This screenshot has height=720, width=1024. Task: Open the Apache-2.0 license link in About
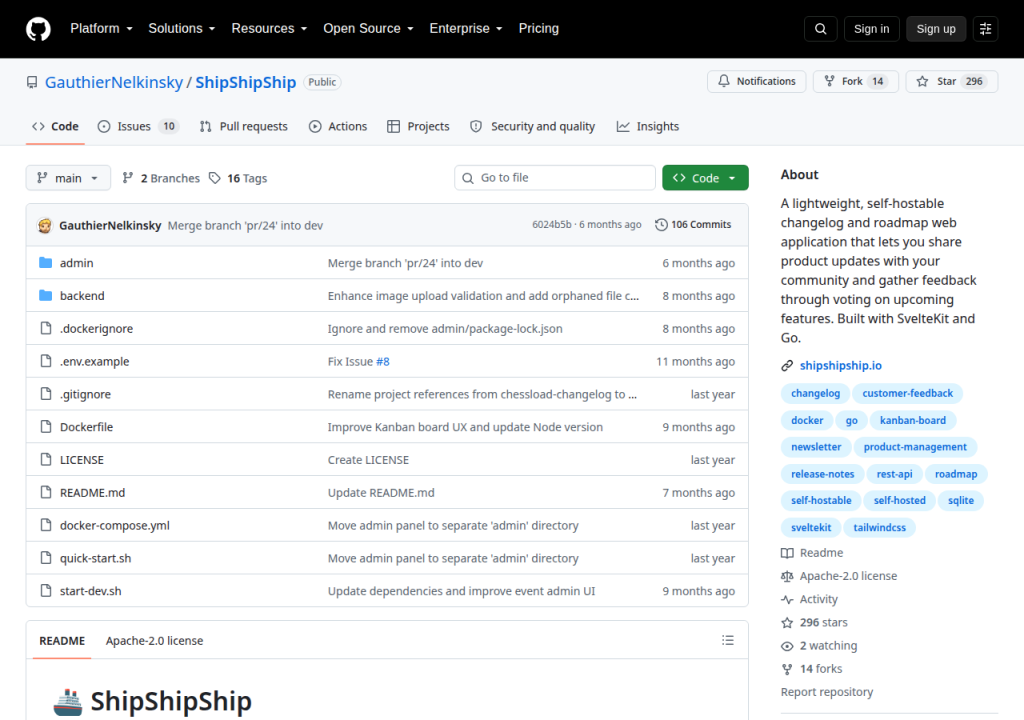point(839,576)
